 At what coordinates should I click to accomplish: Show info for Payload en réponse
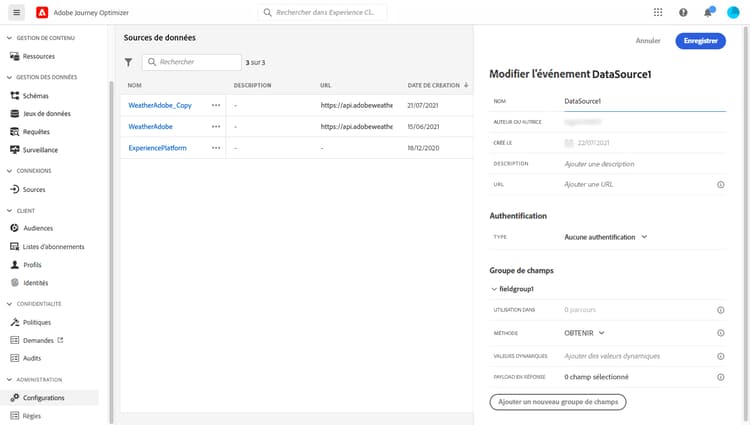pyautogui.click(x=720, y=377)
